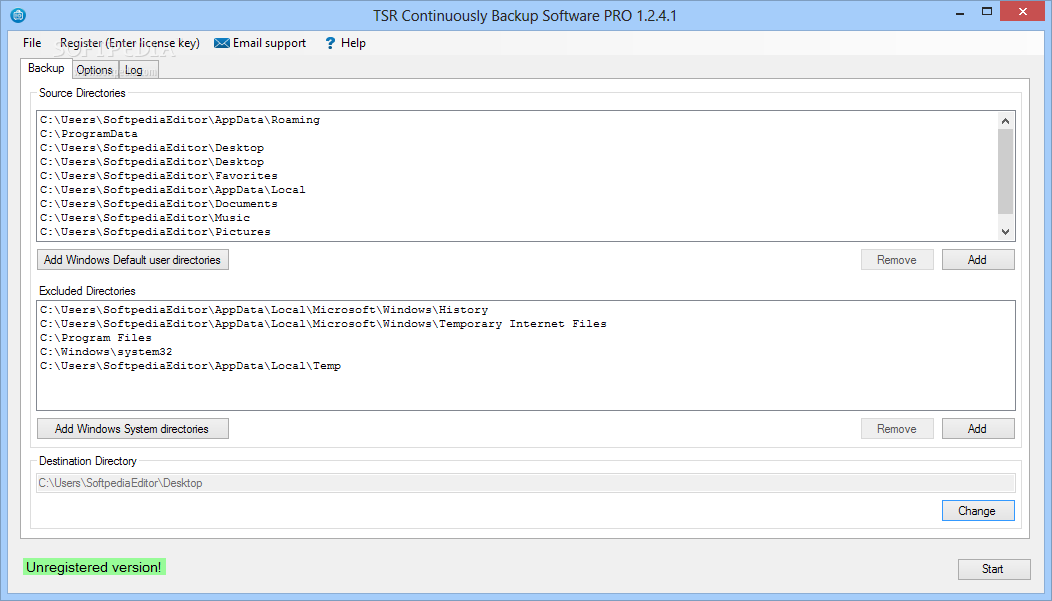Click the Source Directories scrollbar thumb
Screen dimensions: 1052x601
pyautogui.click(x=1005, y=172)
